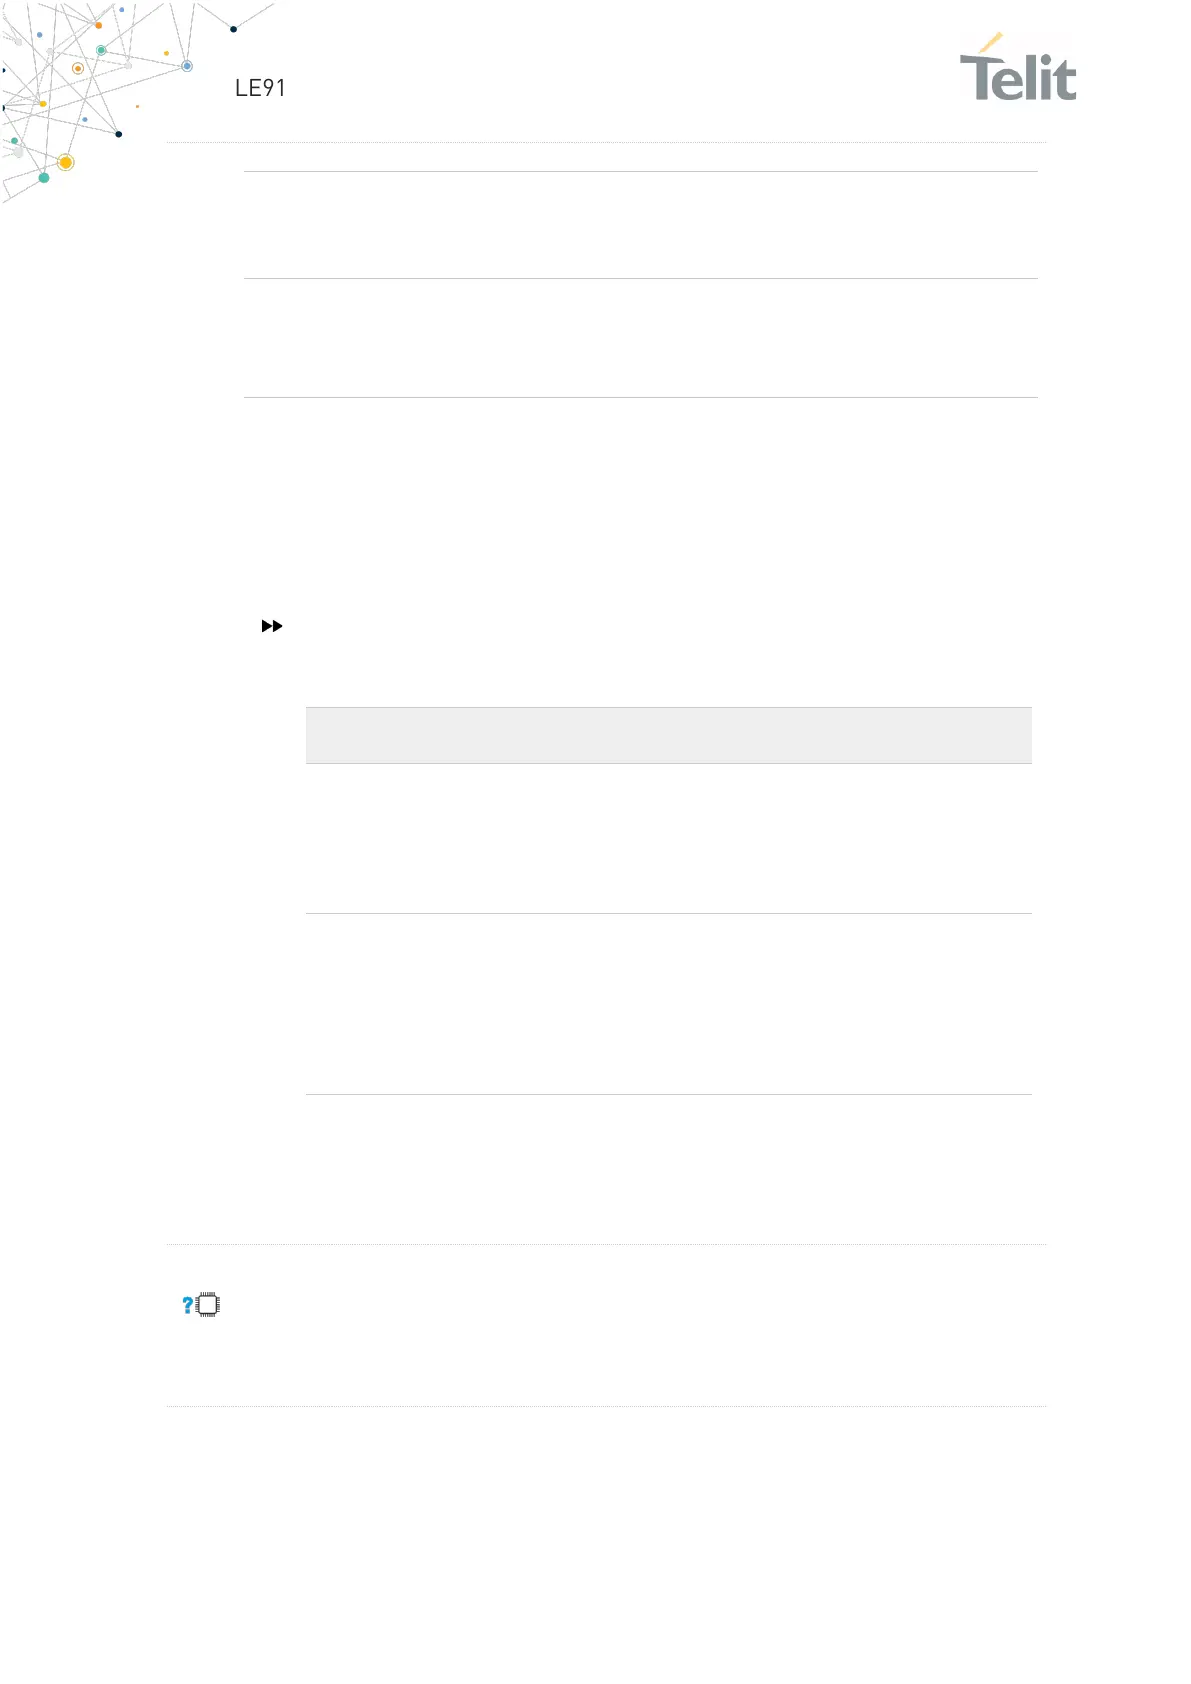Click the Telit logo in the header
The height and width of the screenshot is (1684, 1191).
(x=1018, y=67)
